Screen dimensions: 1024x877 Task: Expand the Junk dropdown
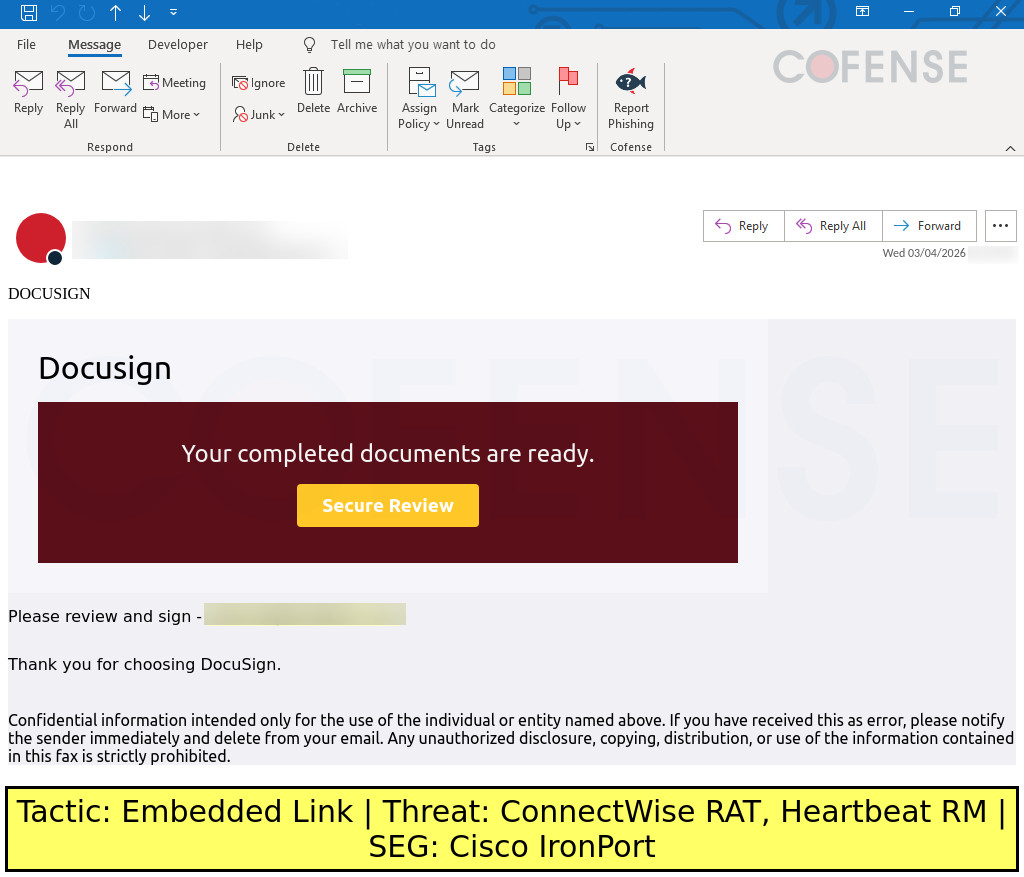point(259,114)
